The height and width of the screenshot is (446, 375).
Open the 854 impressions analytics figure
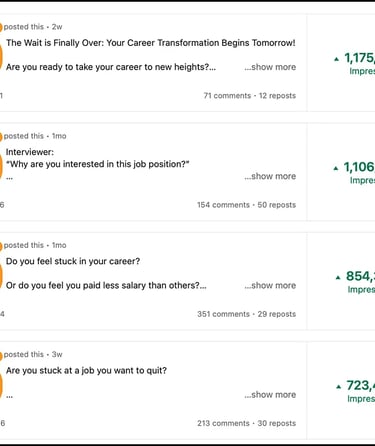click(360, 276)
